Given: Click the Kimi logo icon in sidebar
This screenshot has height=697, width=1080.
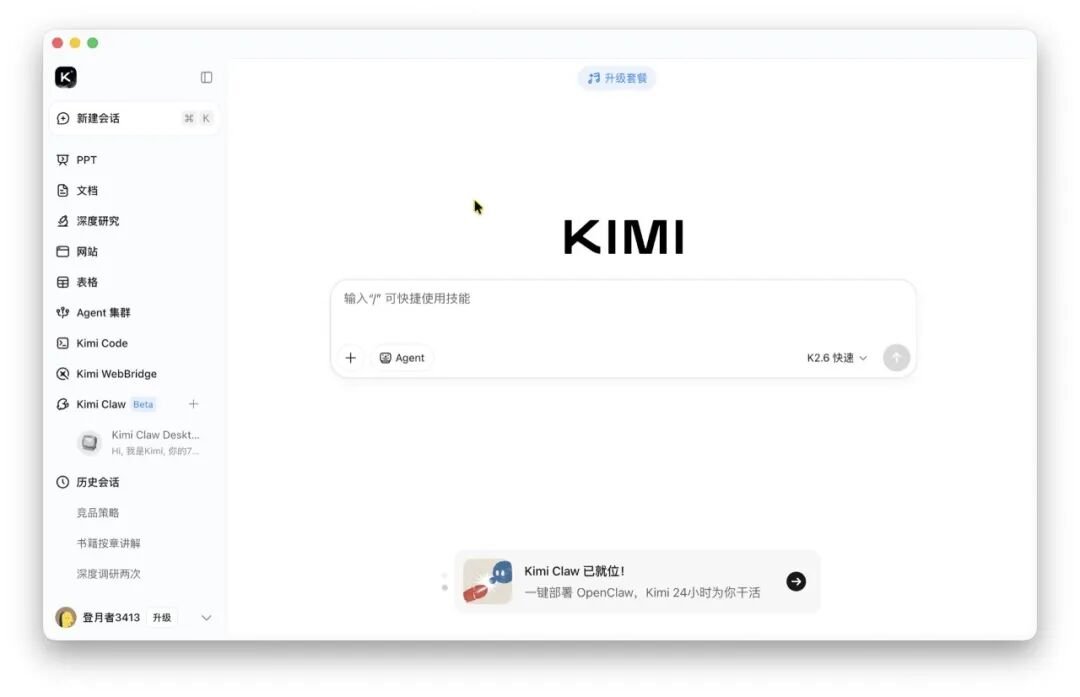Looking at the screenshot, I should (x=66, y=77).
